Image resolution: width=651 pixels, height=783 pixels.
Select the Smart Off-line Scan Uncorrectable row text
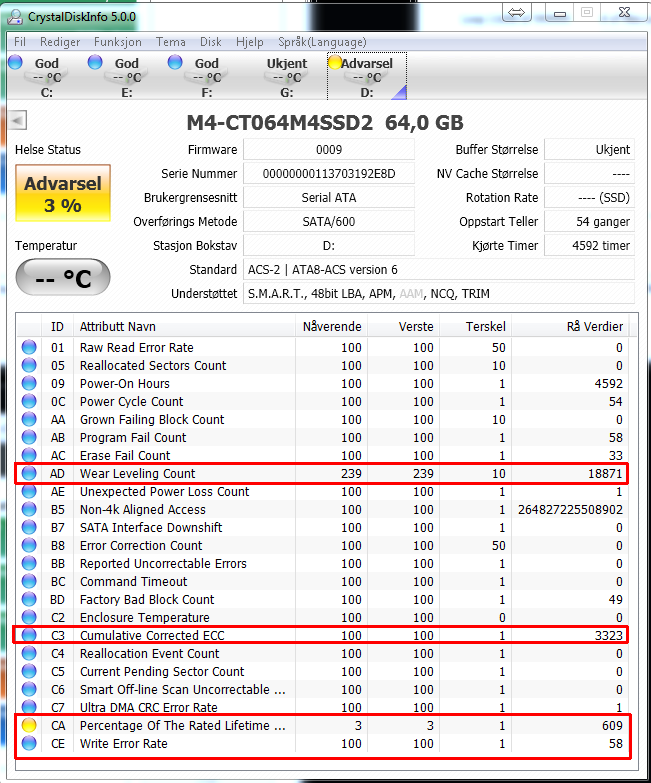(x=183, y=689)
